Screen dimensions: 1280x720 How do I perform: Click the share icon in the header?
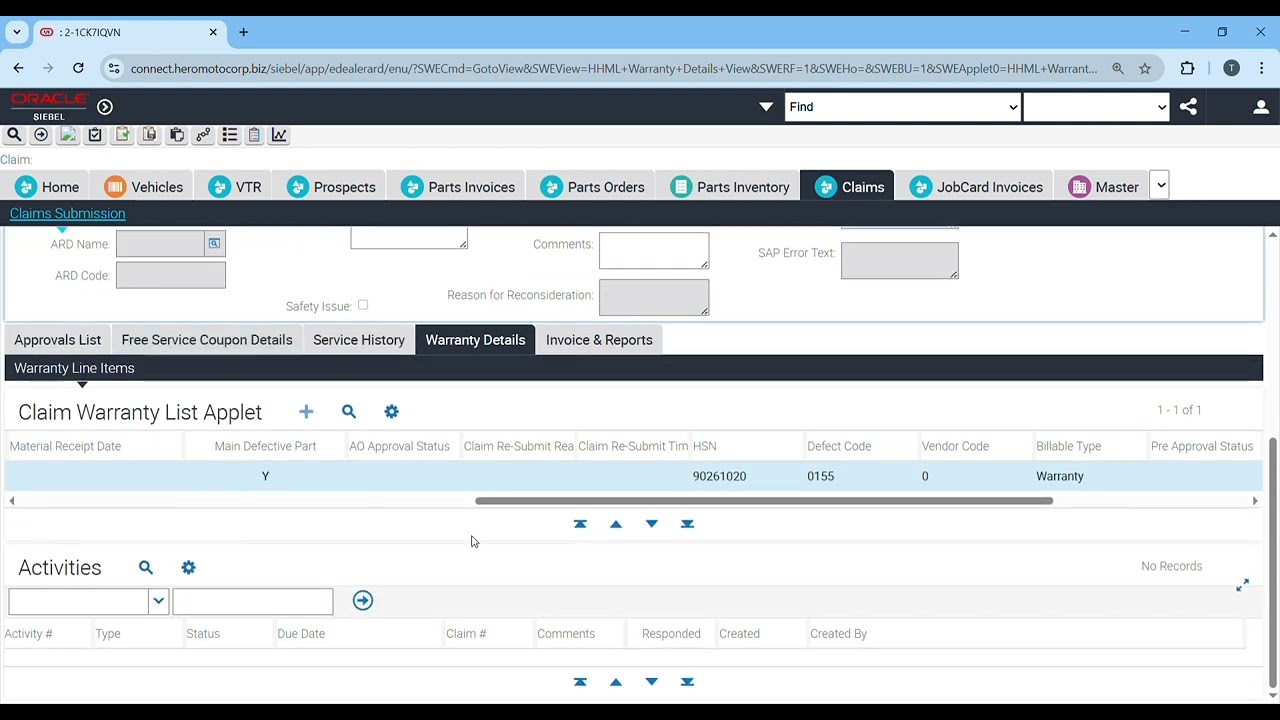coord(1188,107)
